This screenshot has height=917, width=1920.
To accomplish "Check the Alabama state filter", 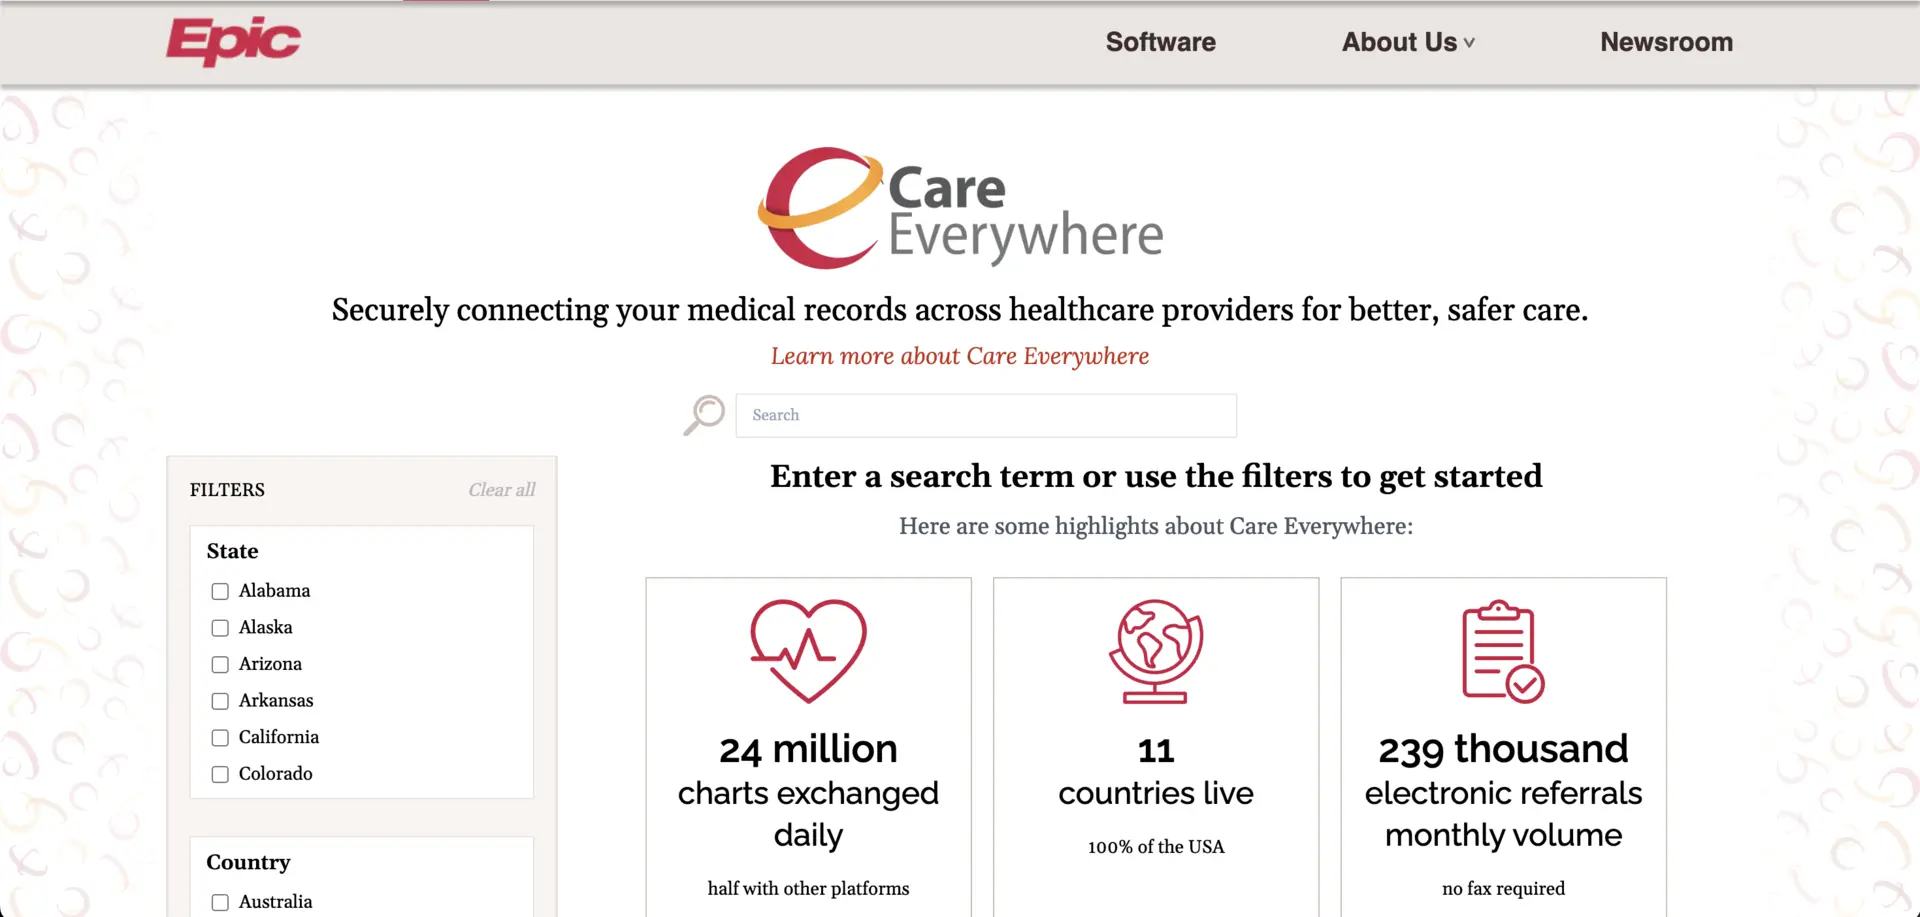I will 220,591.
